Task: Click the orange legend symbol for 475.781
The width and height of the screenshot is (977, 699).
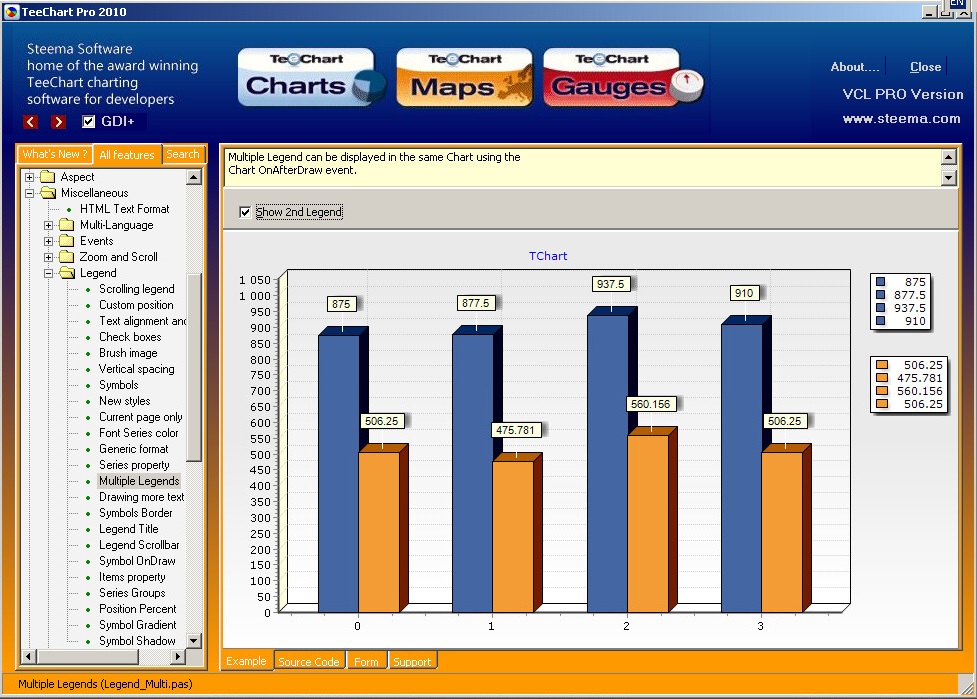Action: pyautogui.click(x=882, y=378)
